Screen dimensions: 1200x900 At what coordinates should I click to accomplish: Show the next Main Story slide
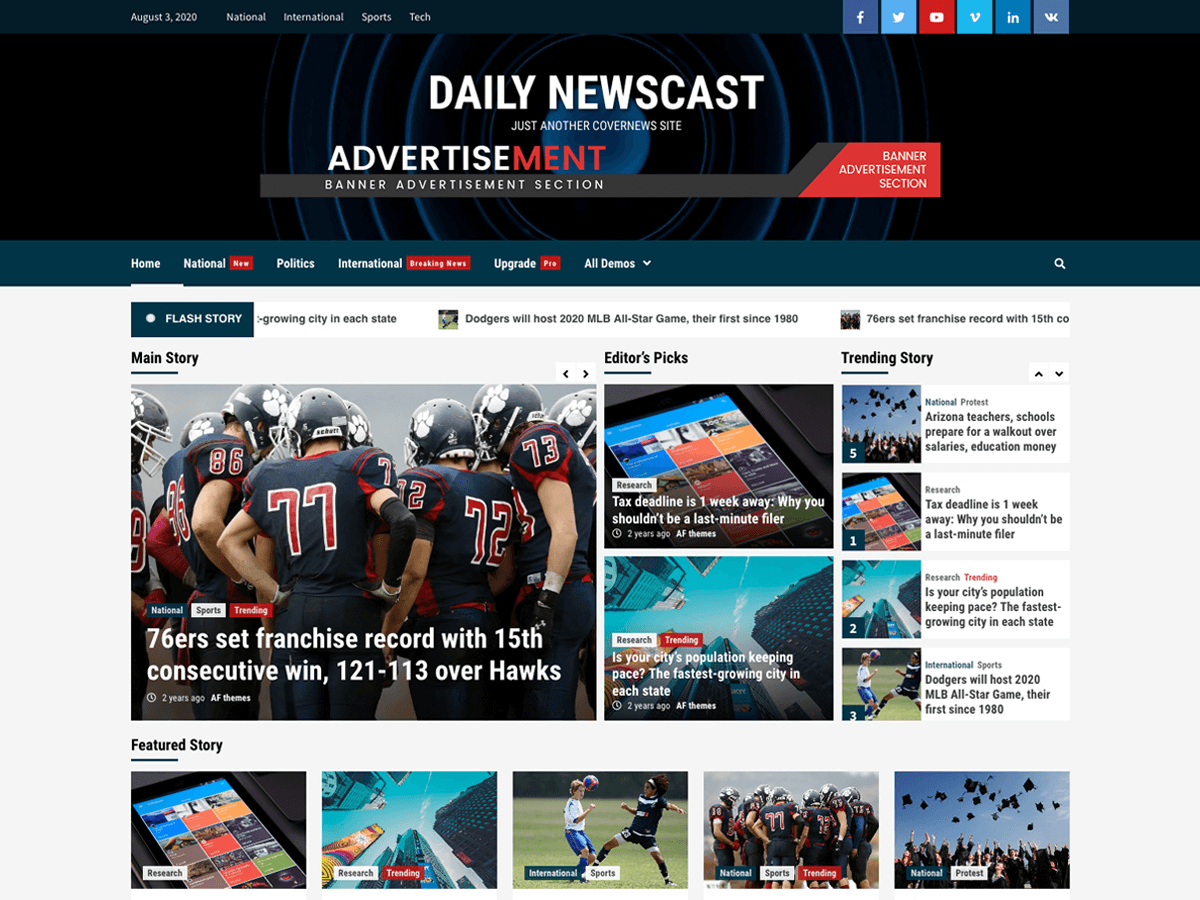(586, 372)
